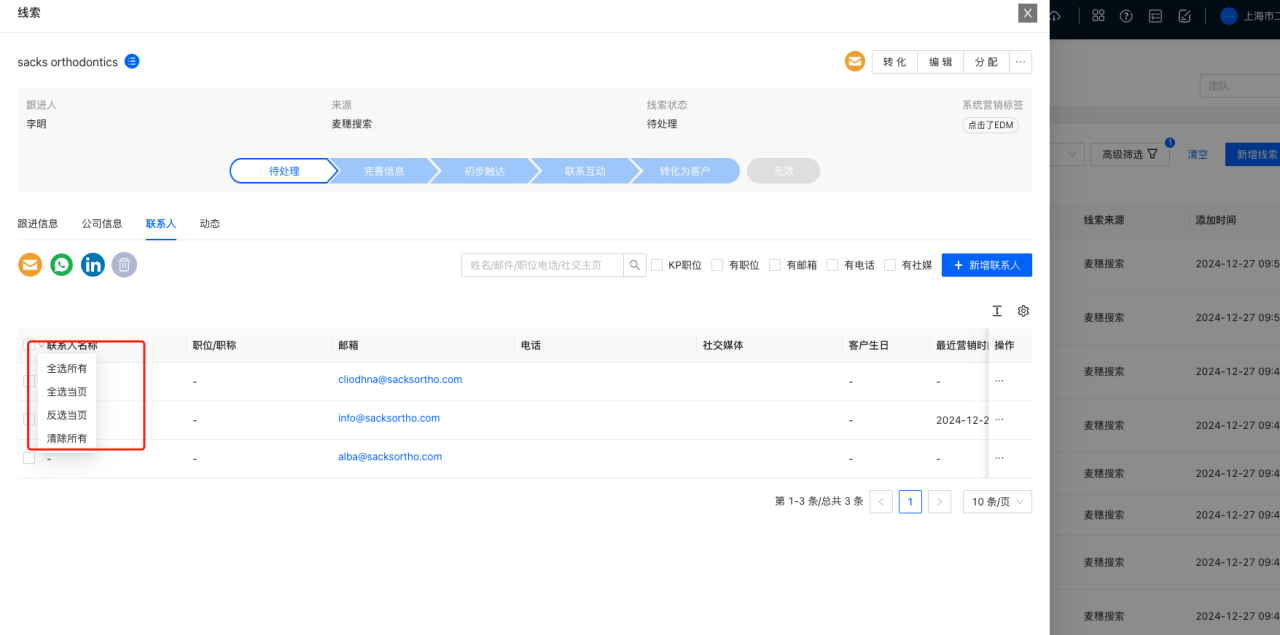Click the 新增联系人 button

click(x=987, y=265)
